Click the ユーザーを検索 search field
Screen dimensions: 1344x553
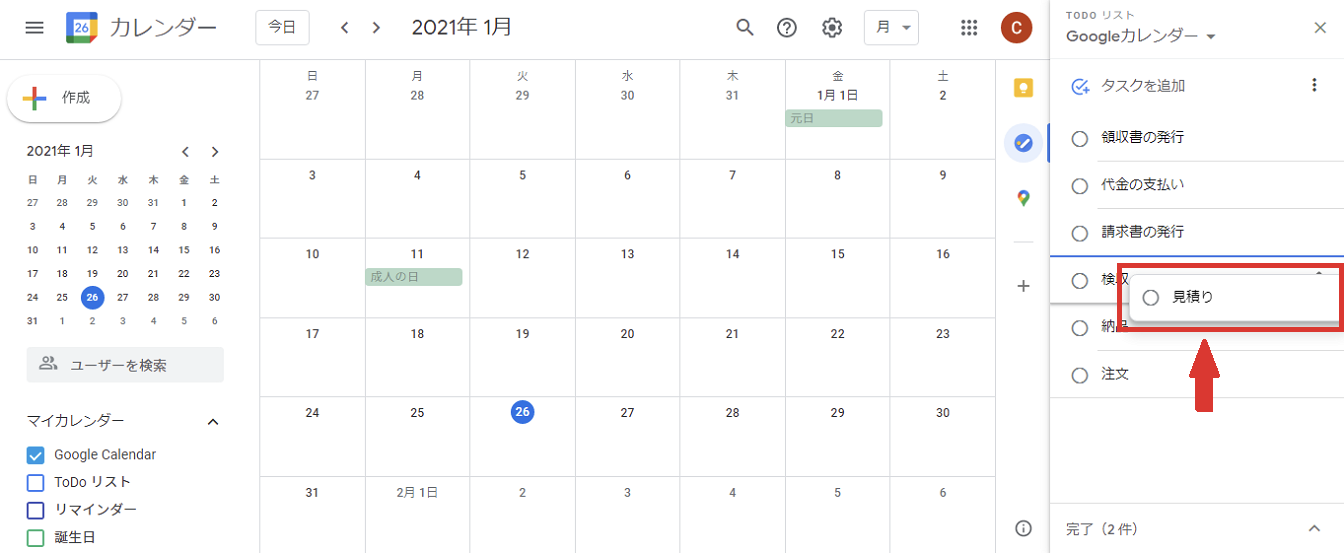coord(125,365)
